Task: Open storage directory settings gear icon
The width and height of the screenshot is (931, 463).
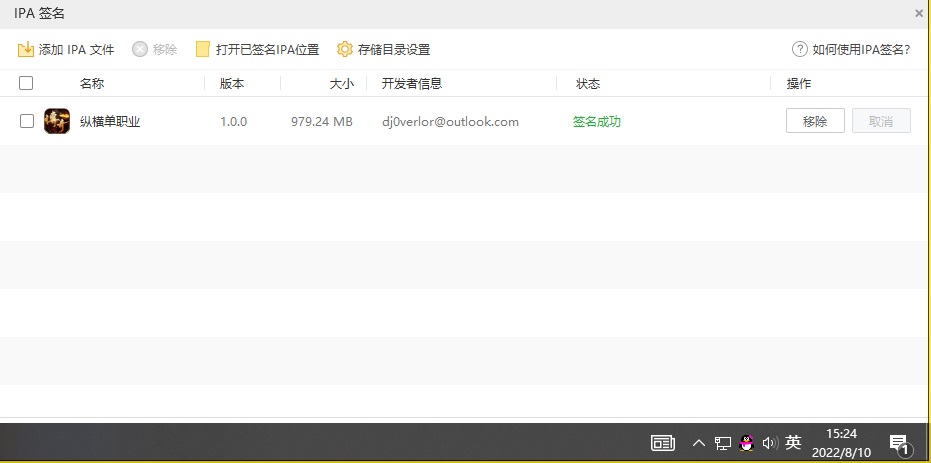Action: click(345, 49)
